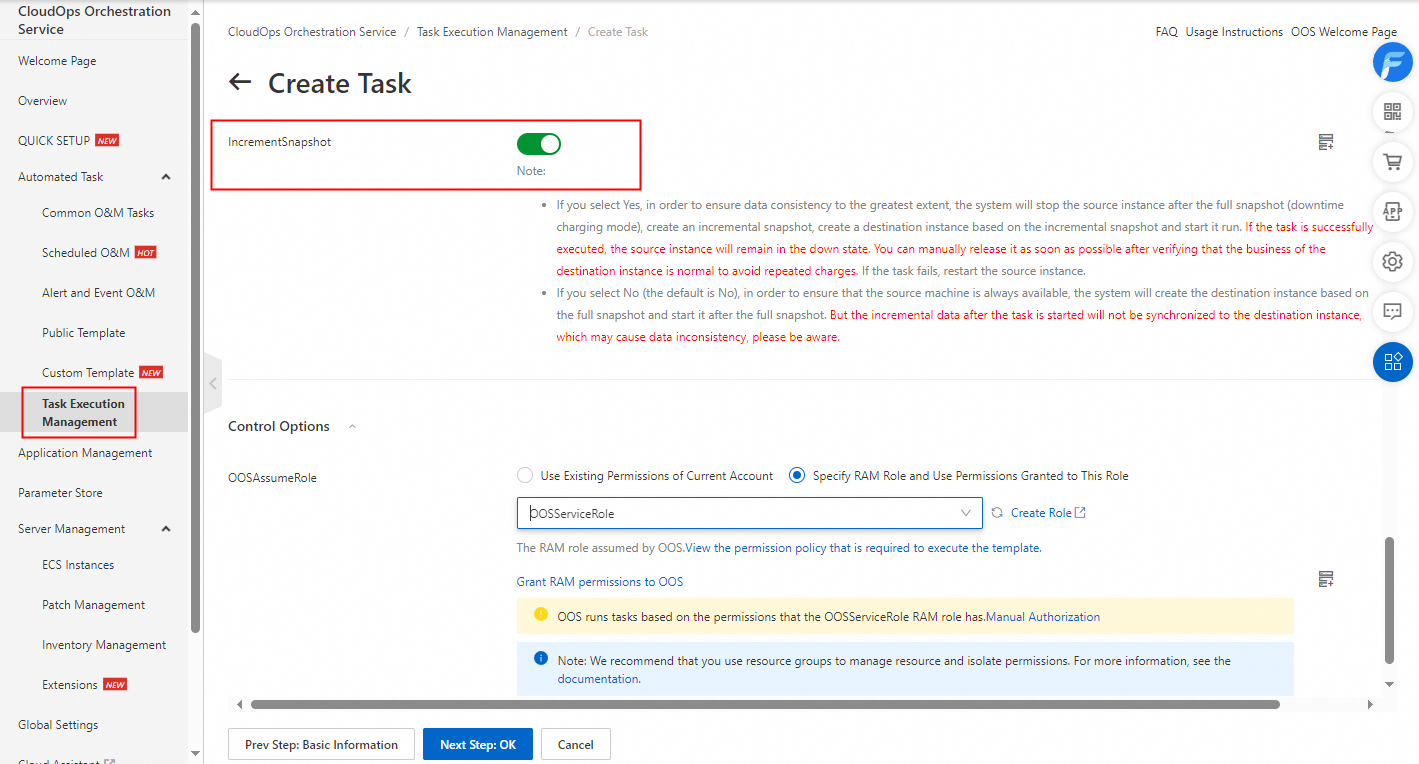
Task: Go back using the Create Task arrow
Action: pos(240,82)
